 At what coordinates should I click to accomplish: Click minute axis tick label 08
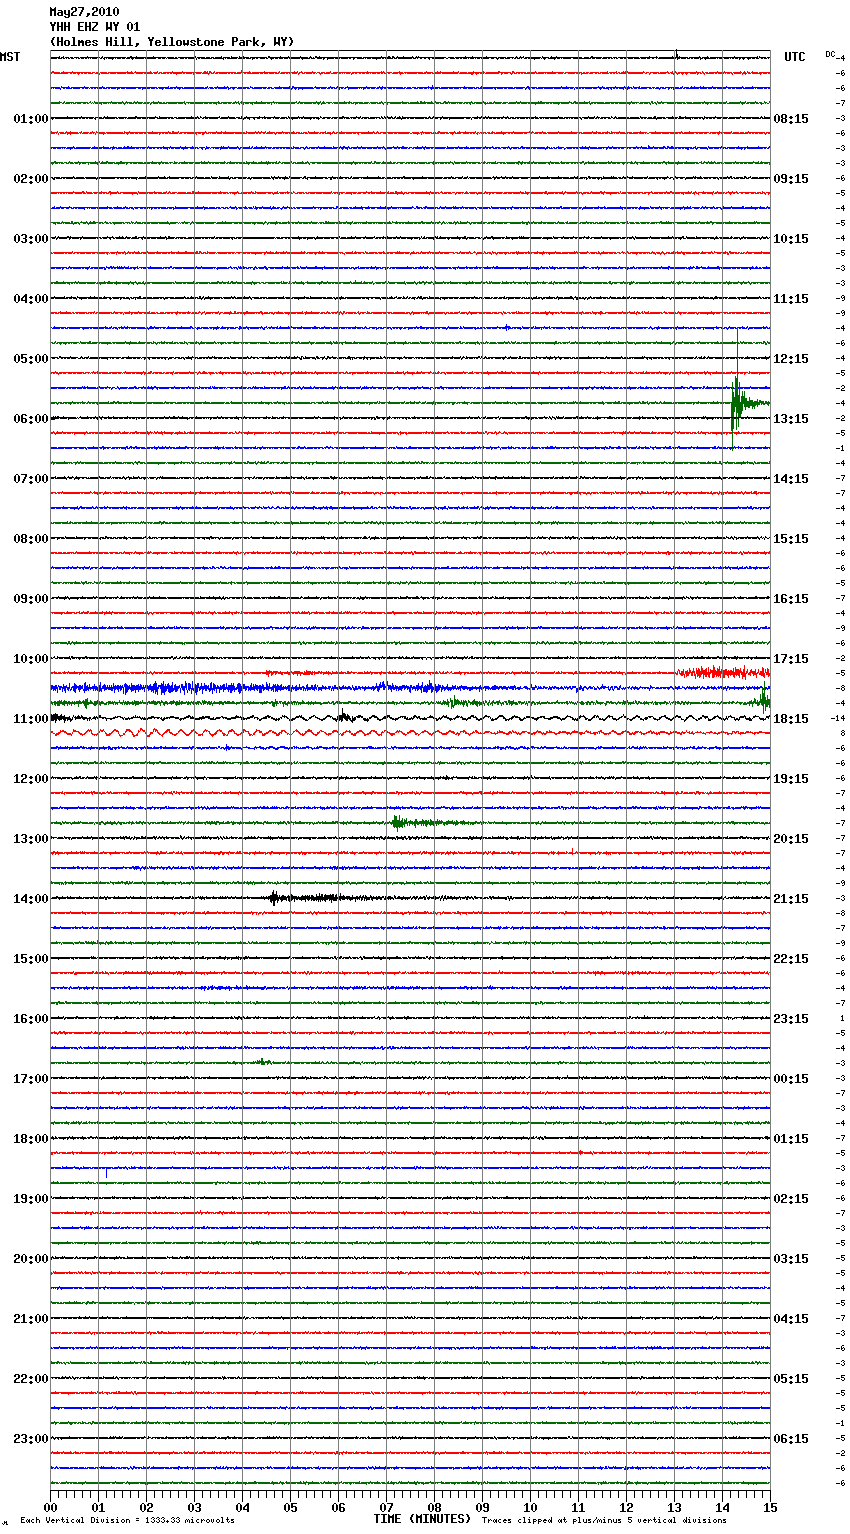coord(435,1507)
